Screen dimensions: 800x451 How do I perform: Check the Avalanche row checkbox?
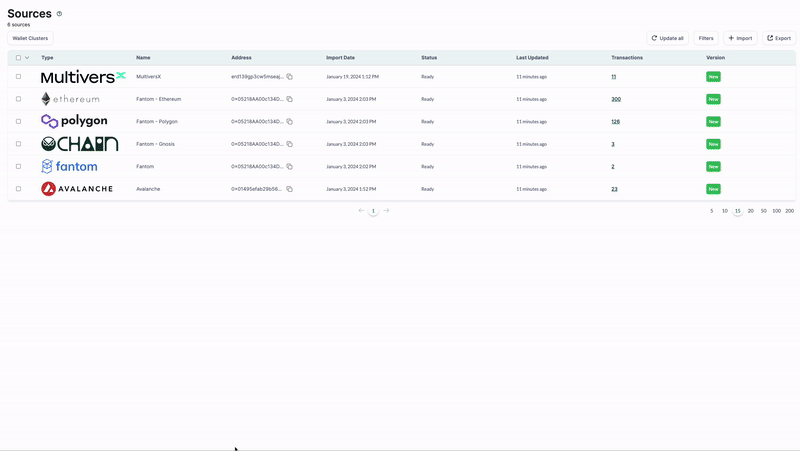coord(18,189)
